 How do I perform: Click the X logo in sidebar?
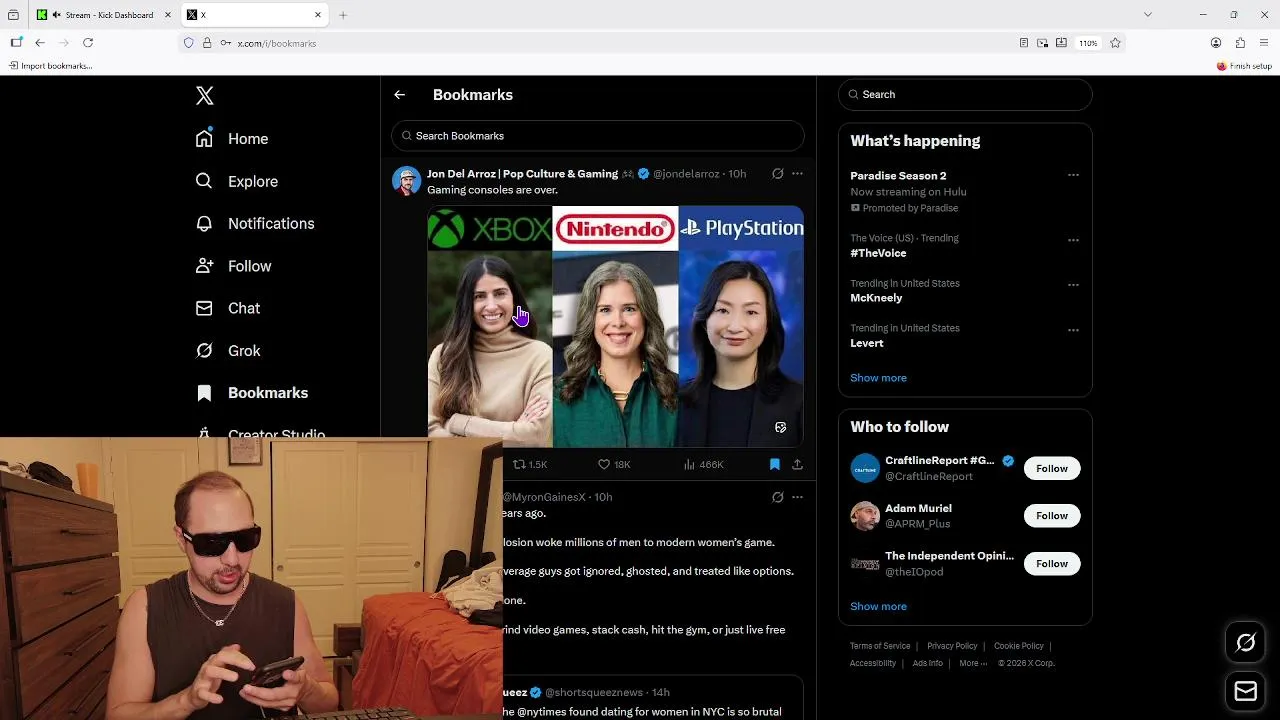point(204,96)
